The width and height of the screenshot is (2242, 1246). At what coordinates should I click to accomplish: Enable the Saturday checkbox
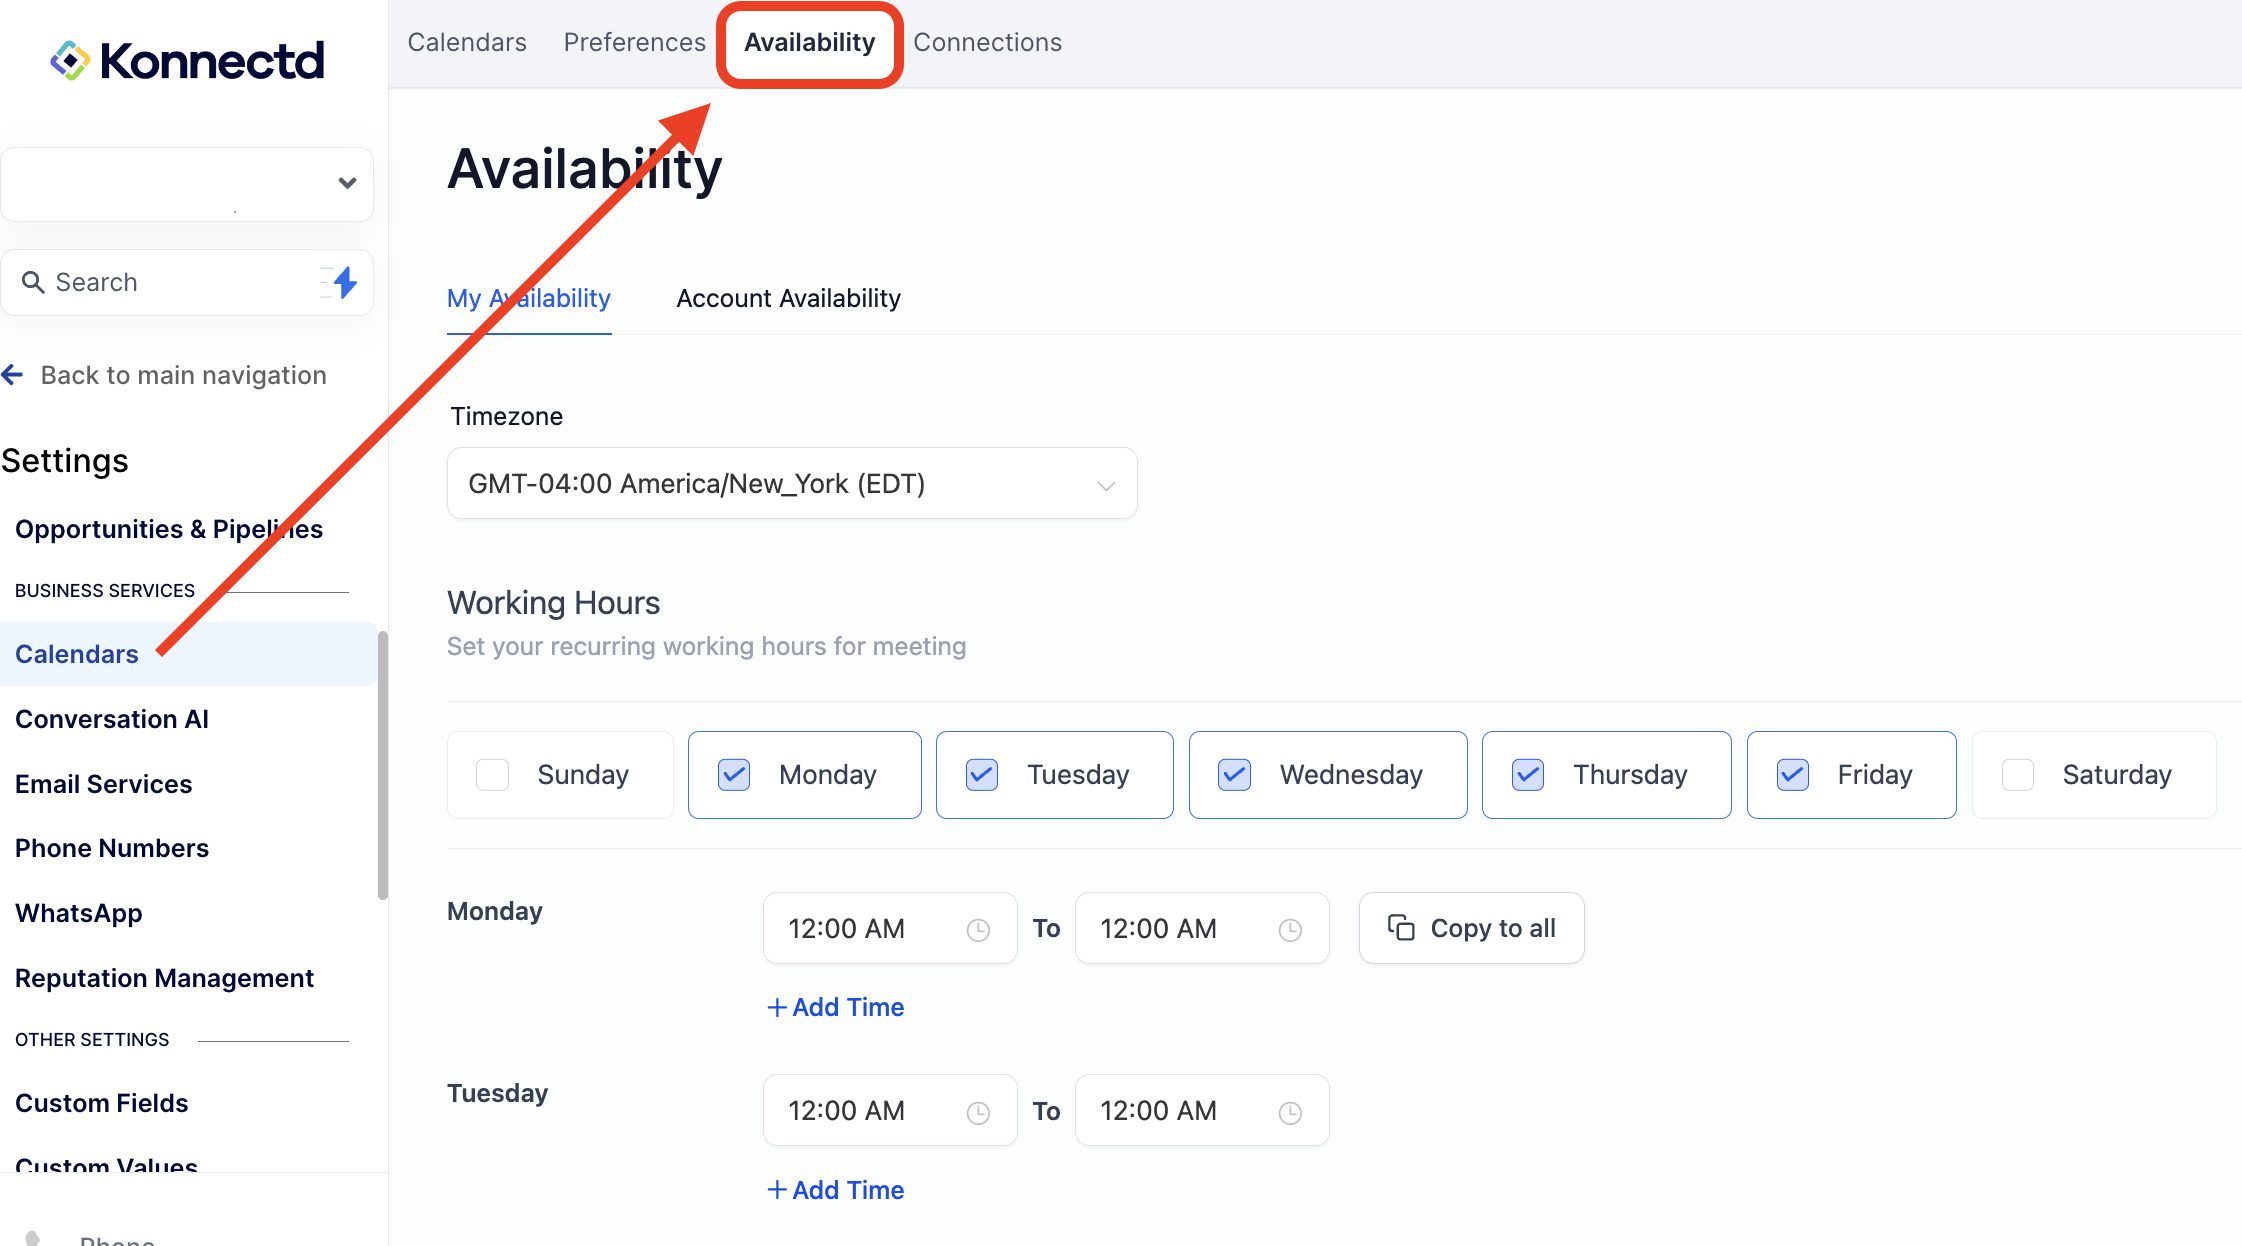click(x=2017, y=775)
